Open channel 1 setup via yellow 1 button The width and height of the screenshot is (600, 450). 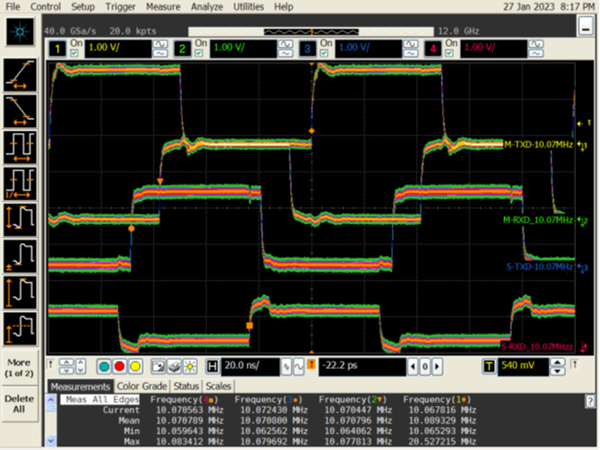click(x=57, y=49)
